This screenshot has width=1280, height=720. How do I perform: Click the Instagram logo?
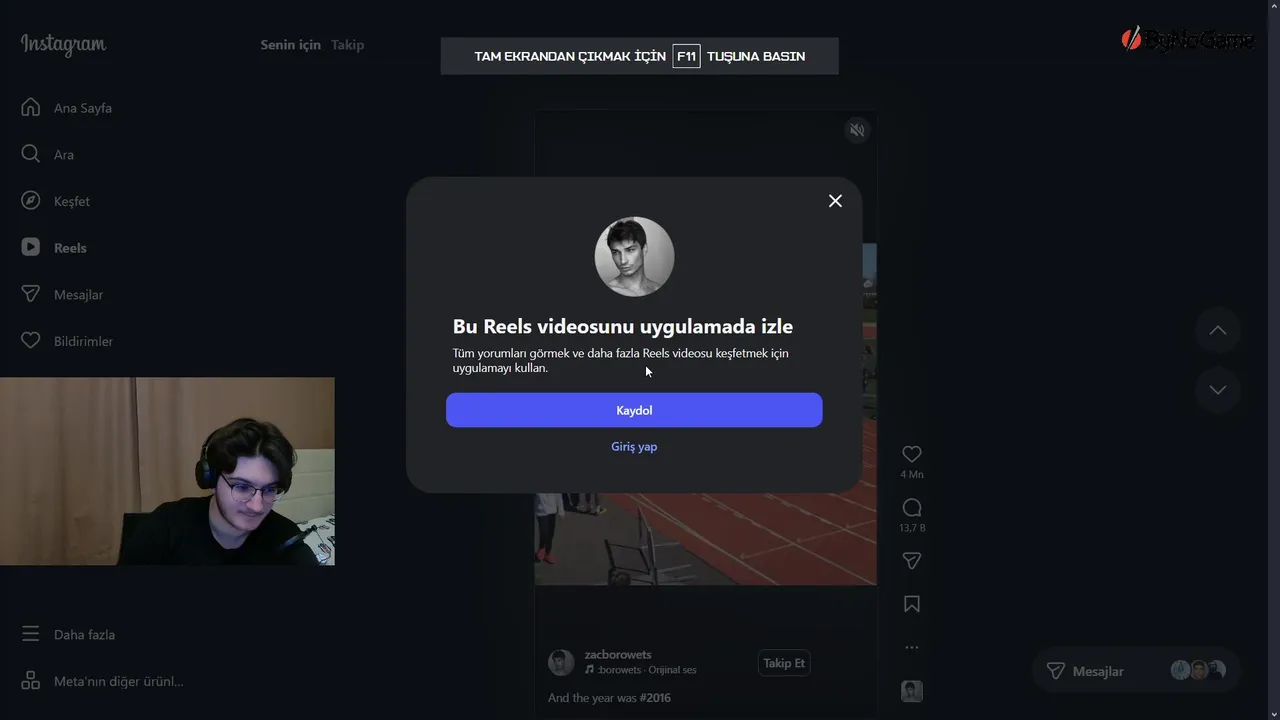(x=63, y=45)
